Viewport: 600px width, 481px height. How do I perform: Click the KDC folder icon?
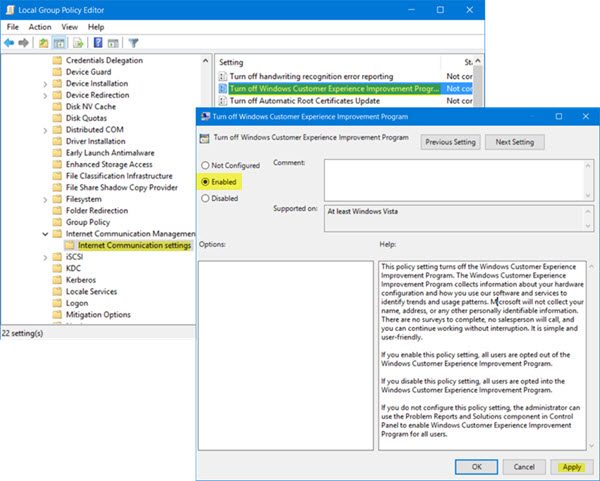(57, 268)
